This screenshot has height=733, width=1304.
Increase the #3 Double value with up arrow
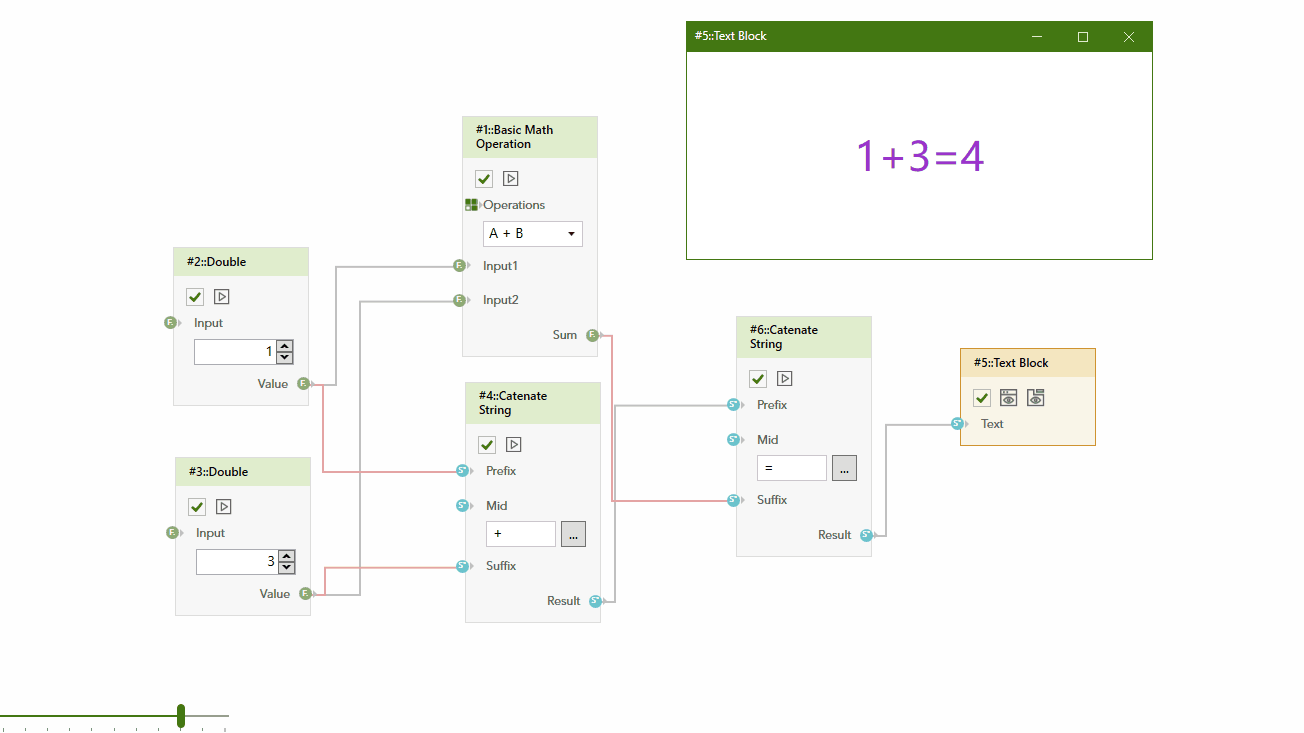point(287,556)
